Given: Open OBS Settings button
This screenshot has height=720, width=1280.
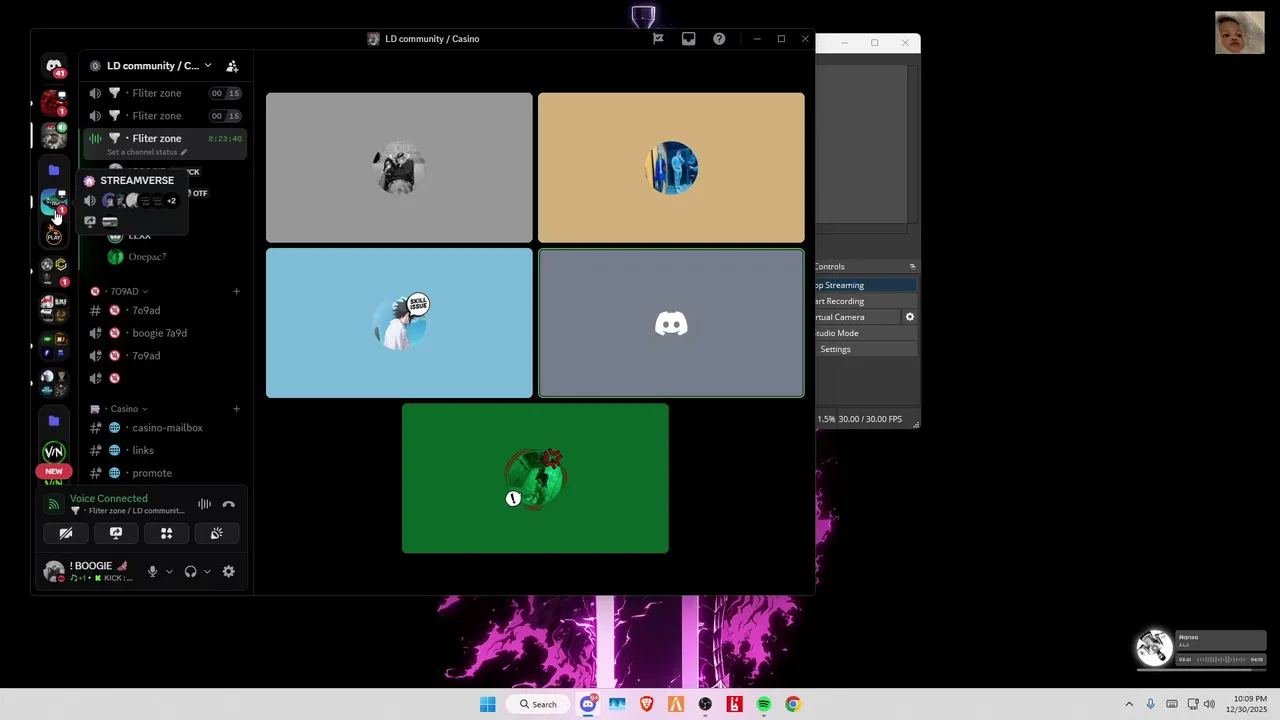Looking at the screenshot, I should pos(866,349).
